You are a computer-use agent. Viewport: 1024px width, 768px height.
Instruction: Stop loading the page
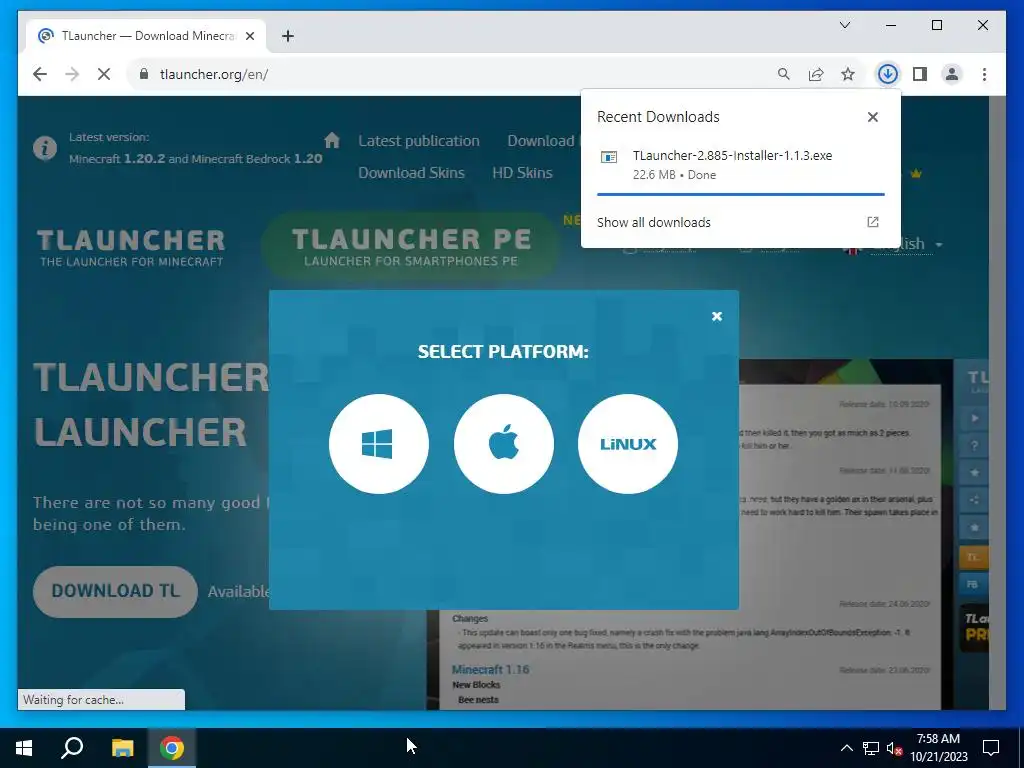point(104,74)
